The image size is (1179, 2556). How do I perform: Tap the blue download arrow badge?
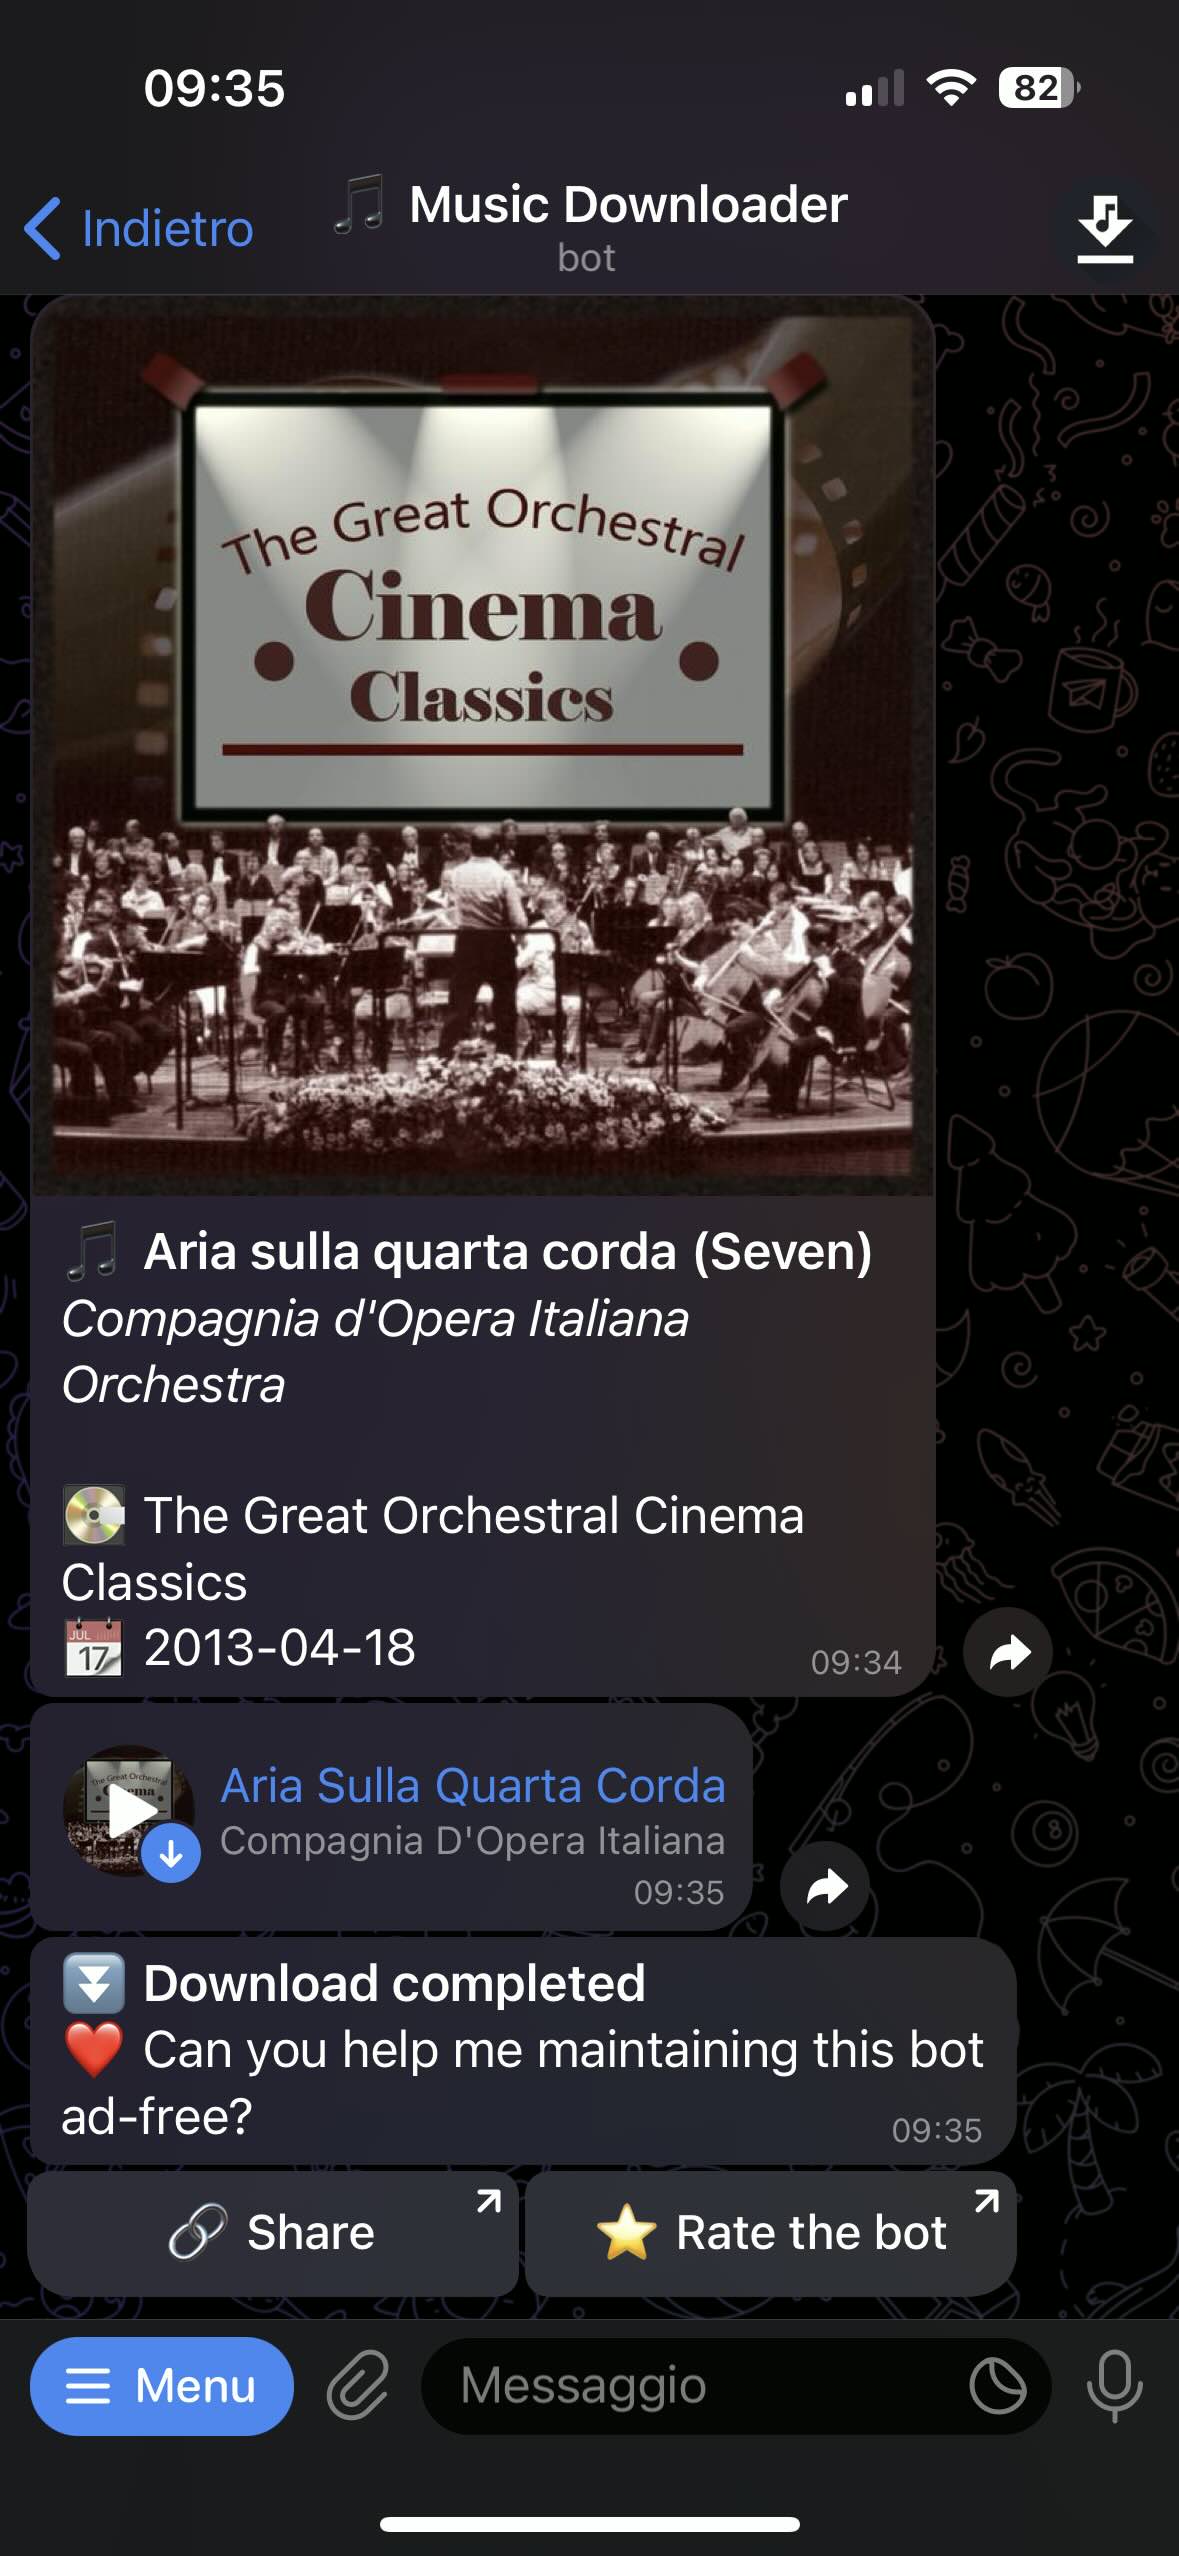click(171, 1853)
